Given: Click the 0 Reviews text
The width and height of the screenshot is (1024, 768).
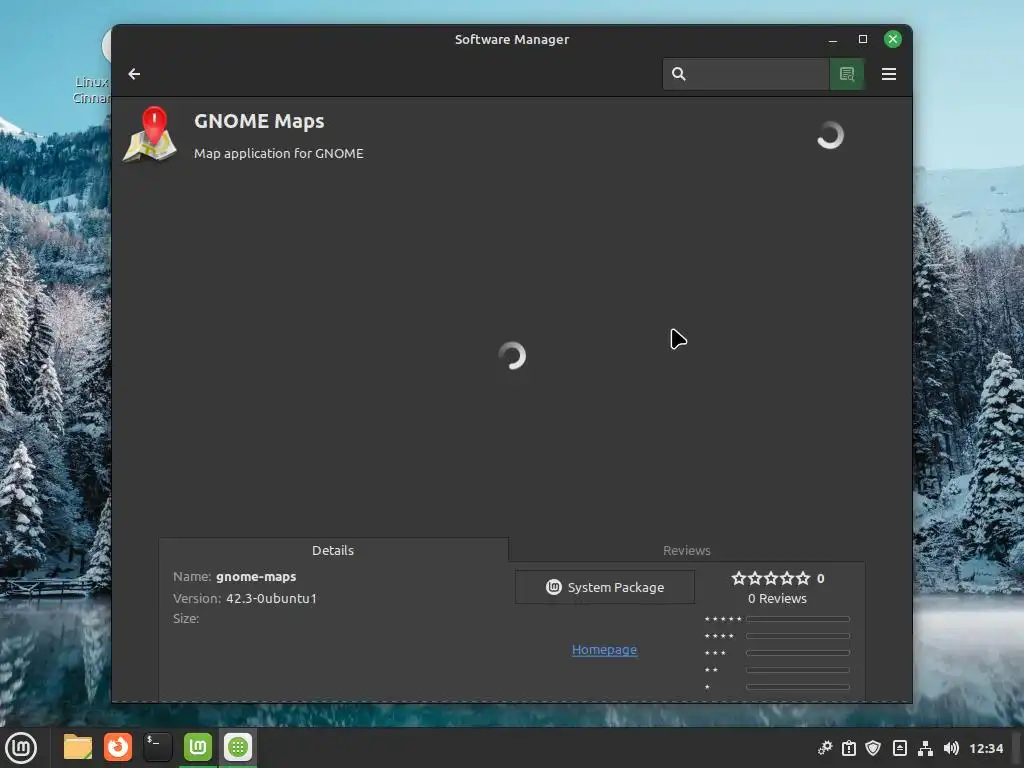Looking at the screenshot, I should [x=777, y=598].
